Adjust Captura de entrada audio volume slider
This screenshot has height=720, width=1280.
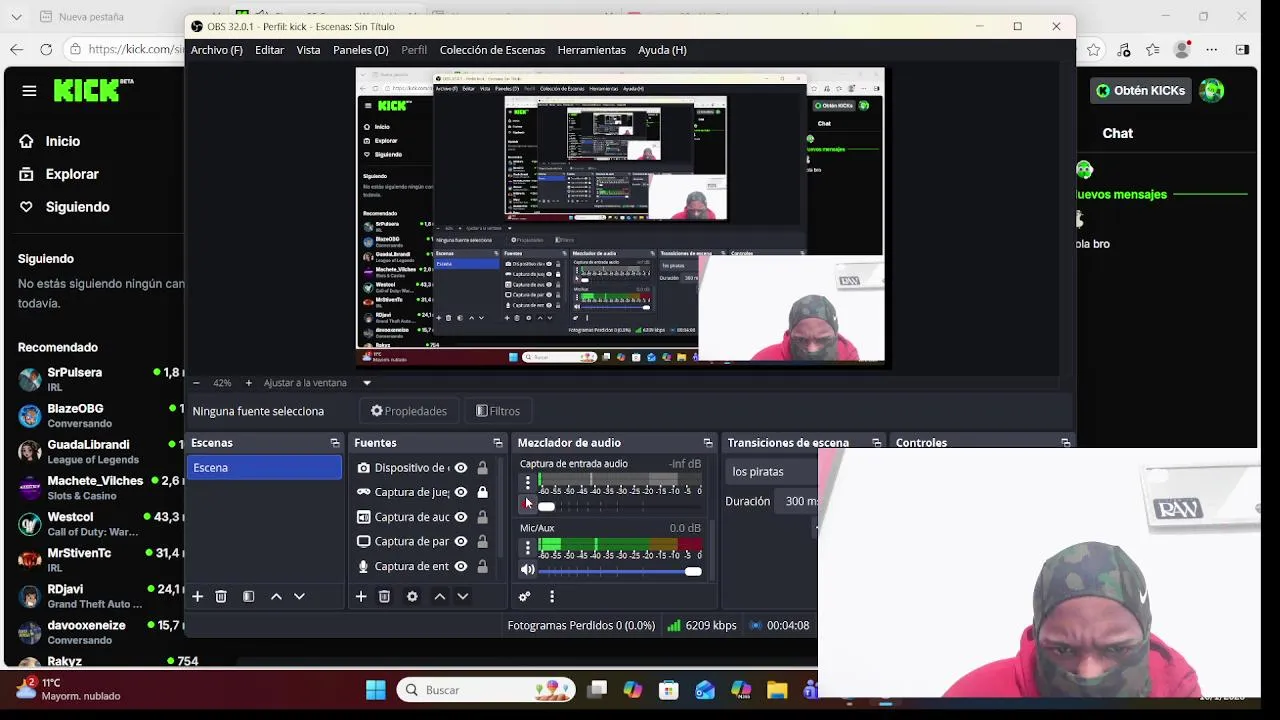620,506
